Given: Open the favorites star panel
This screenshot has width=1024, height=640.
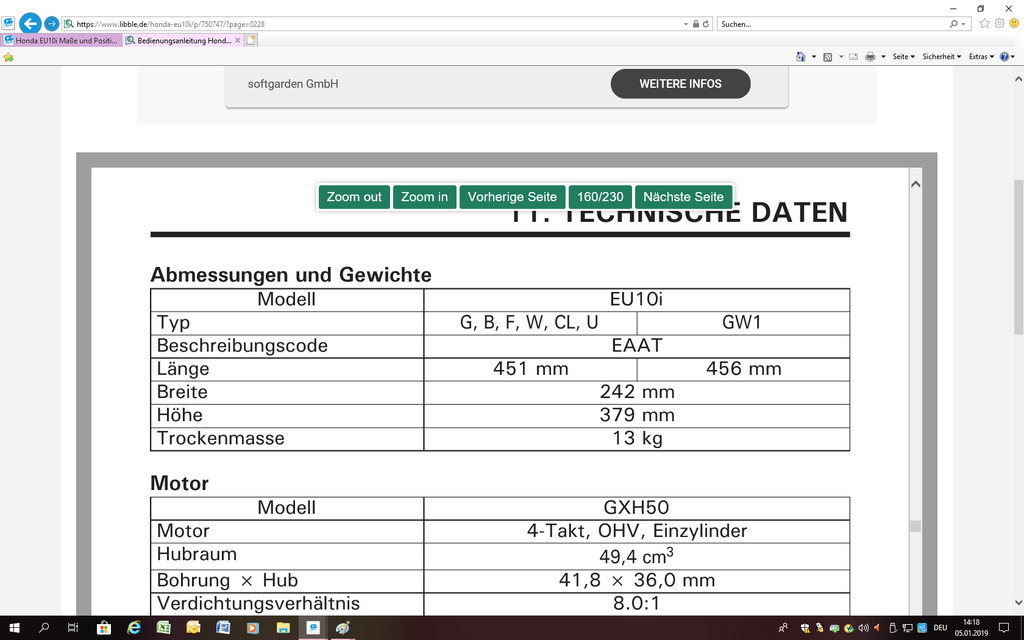Looking at the screenshot, I should [984, 24].
